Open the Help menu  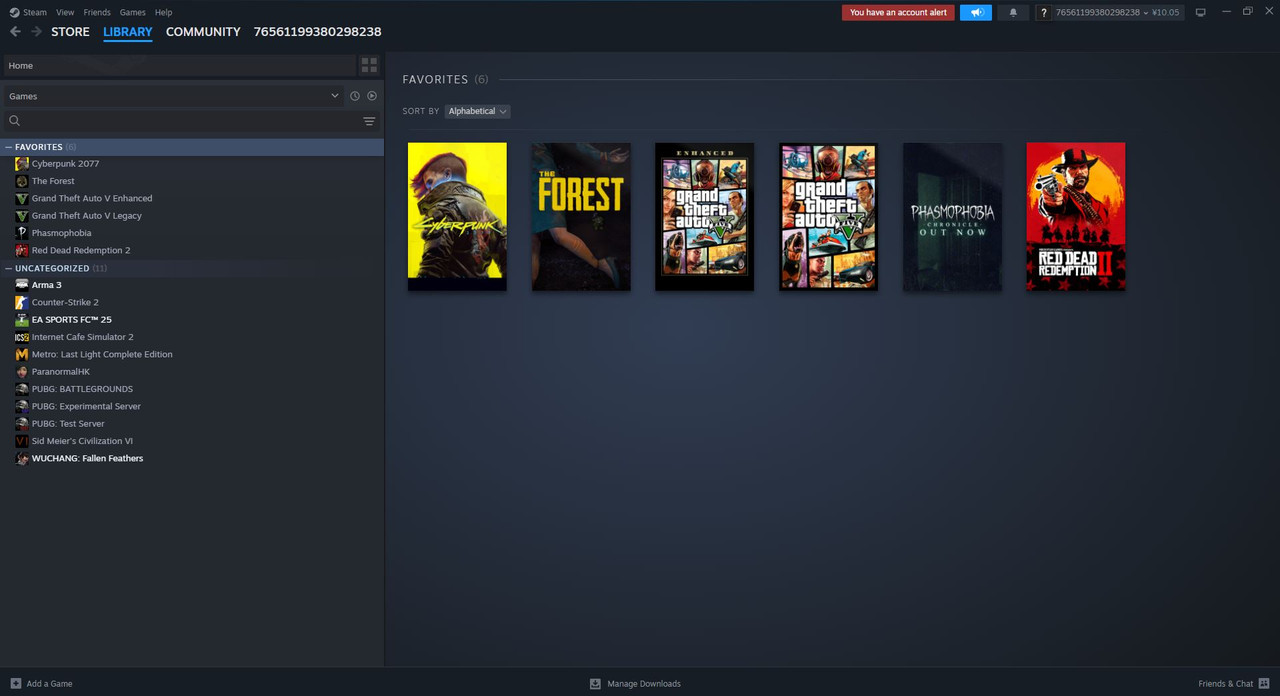click(163, 12)
